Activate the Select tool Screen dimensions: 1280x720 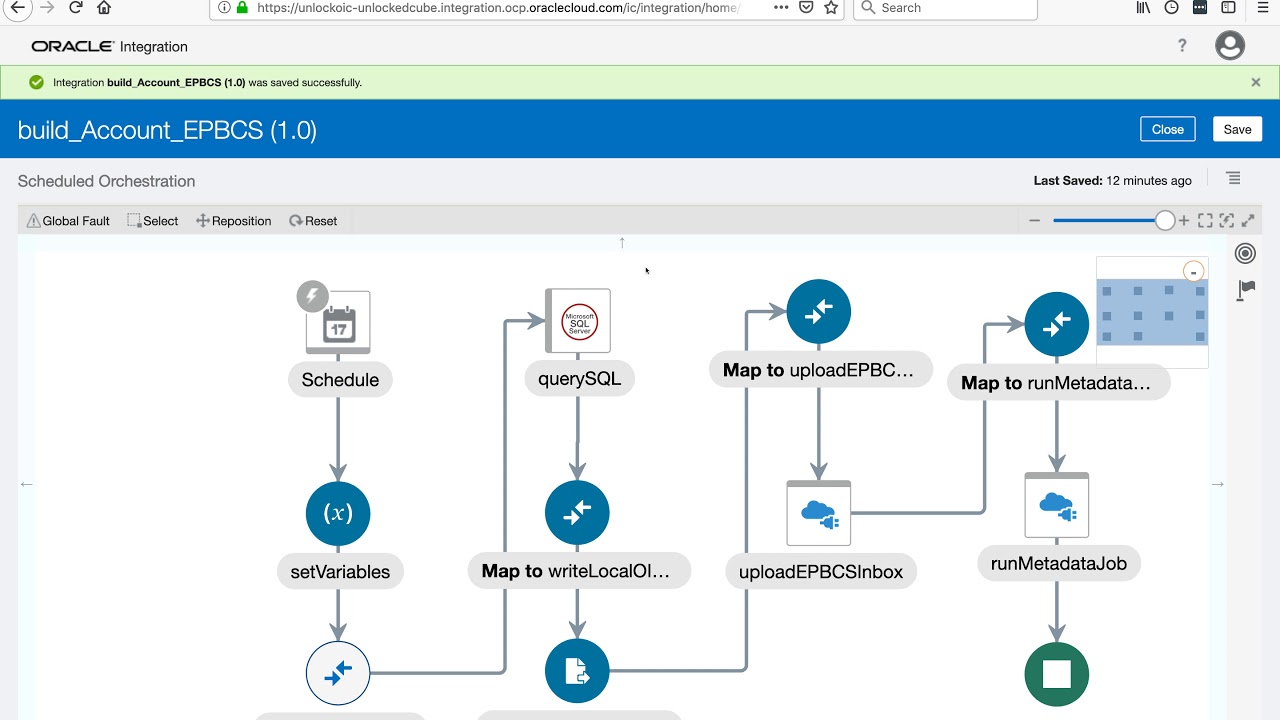(x=152, y=221)
